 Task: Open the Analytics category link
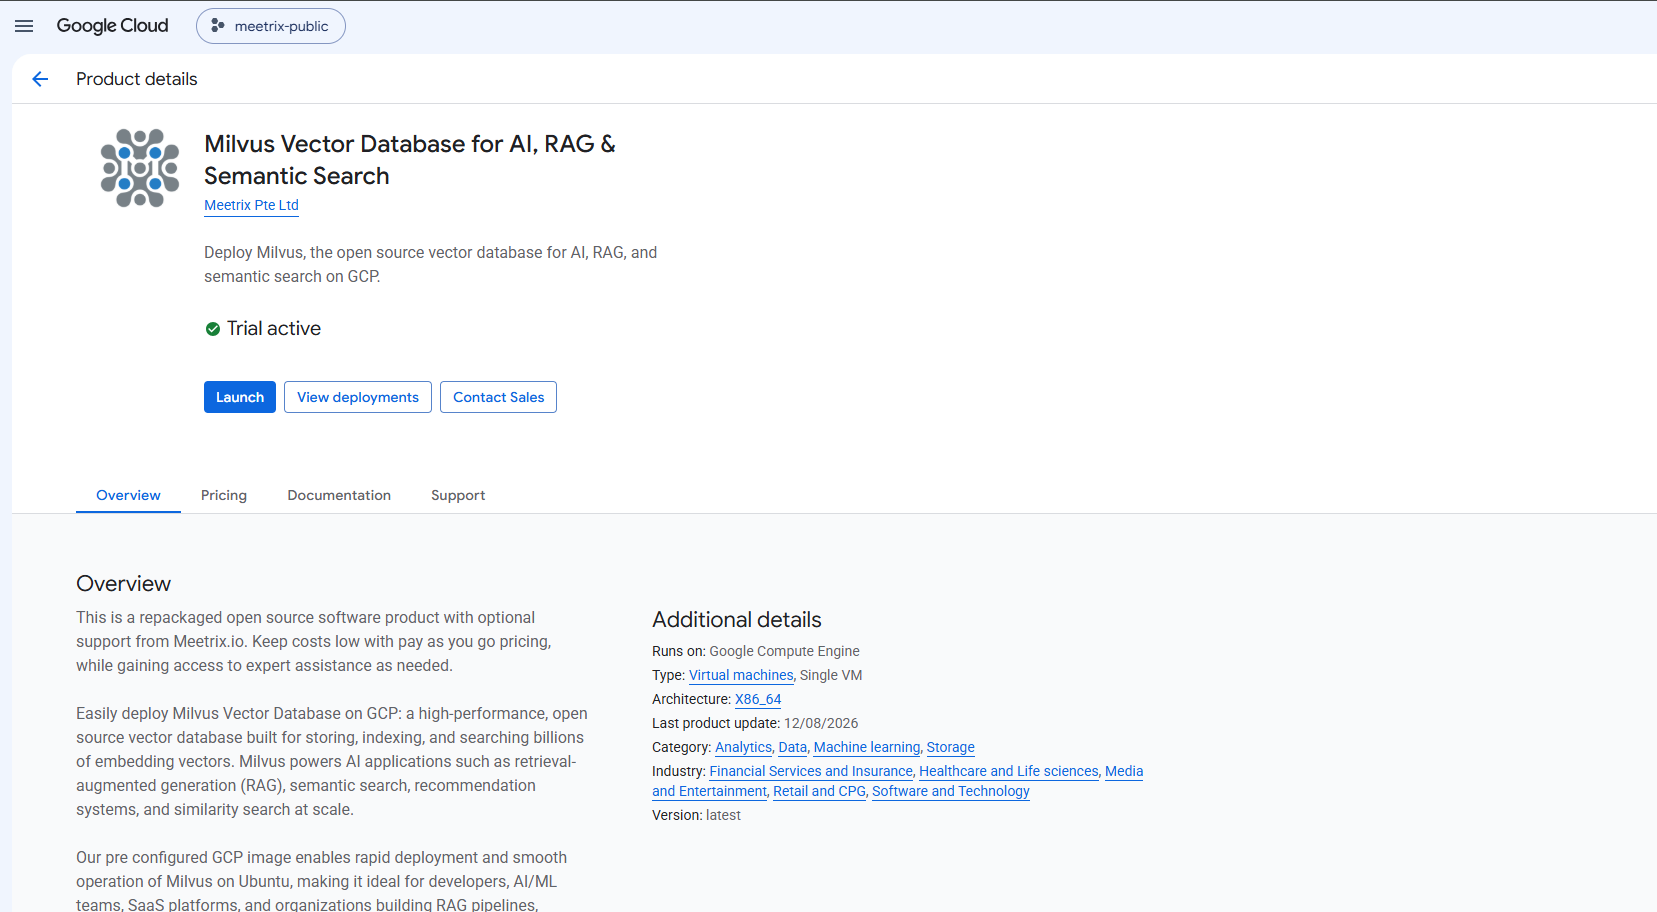coord(743,747)
